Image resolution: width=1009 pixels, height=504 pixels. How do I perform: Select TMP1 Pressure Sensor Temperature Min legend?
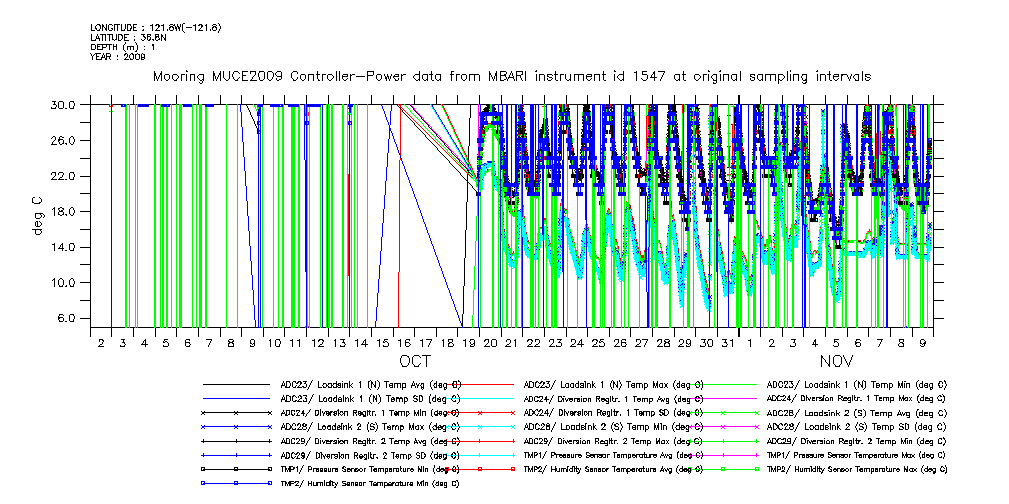pos(371,468)
